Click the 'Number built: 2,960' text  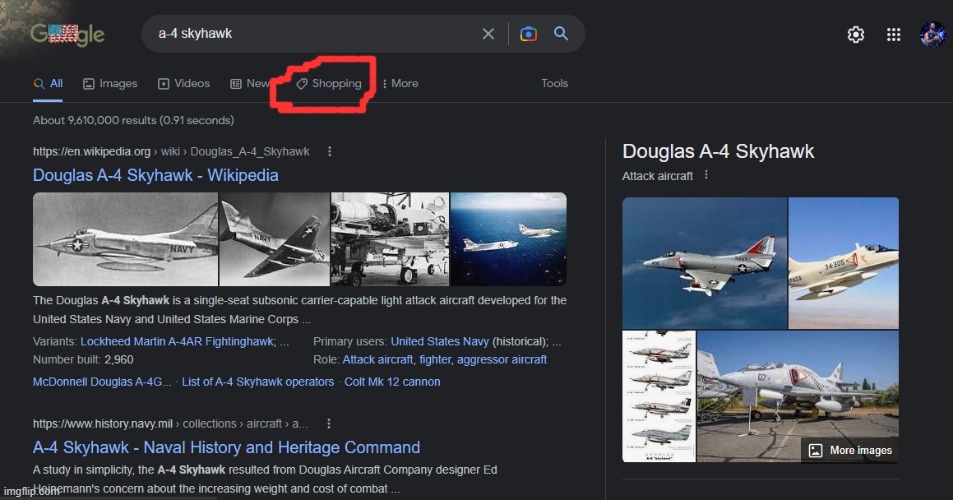[83, 360]
